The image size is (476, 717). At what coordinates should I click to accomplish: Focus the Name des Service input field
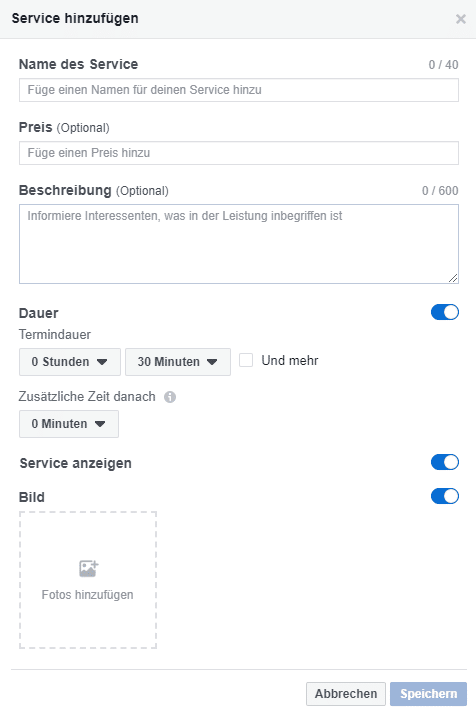(x=239, y=90)
